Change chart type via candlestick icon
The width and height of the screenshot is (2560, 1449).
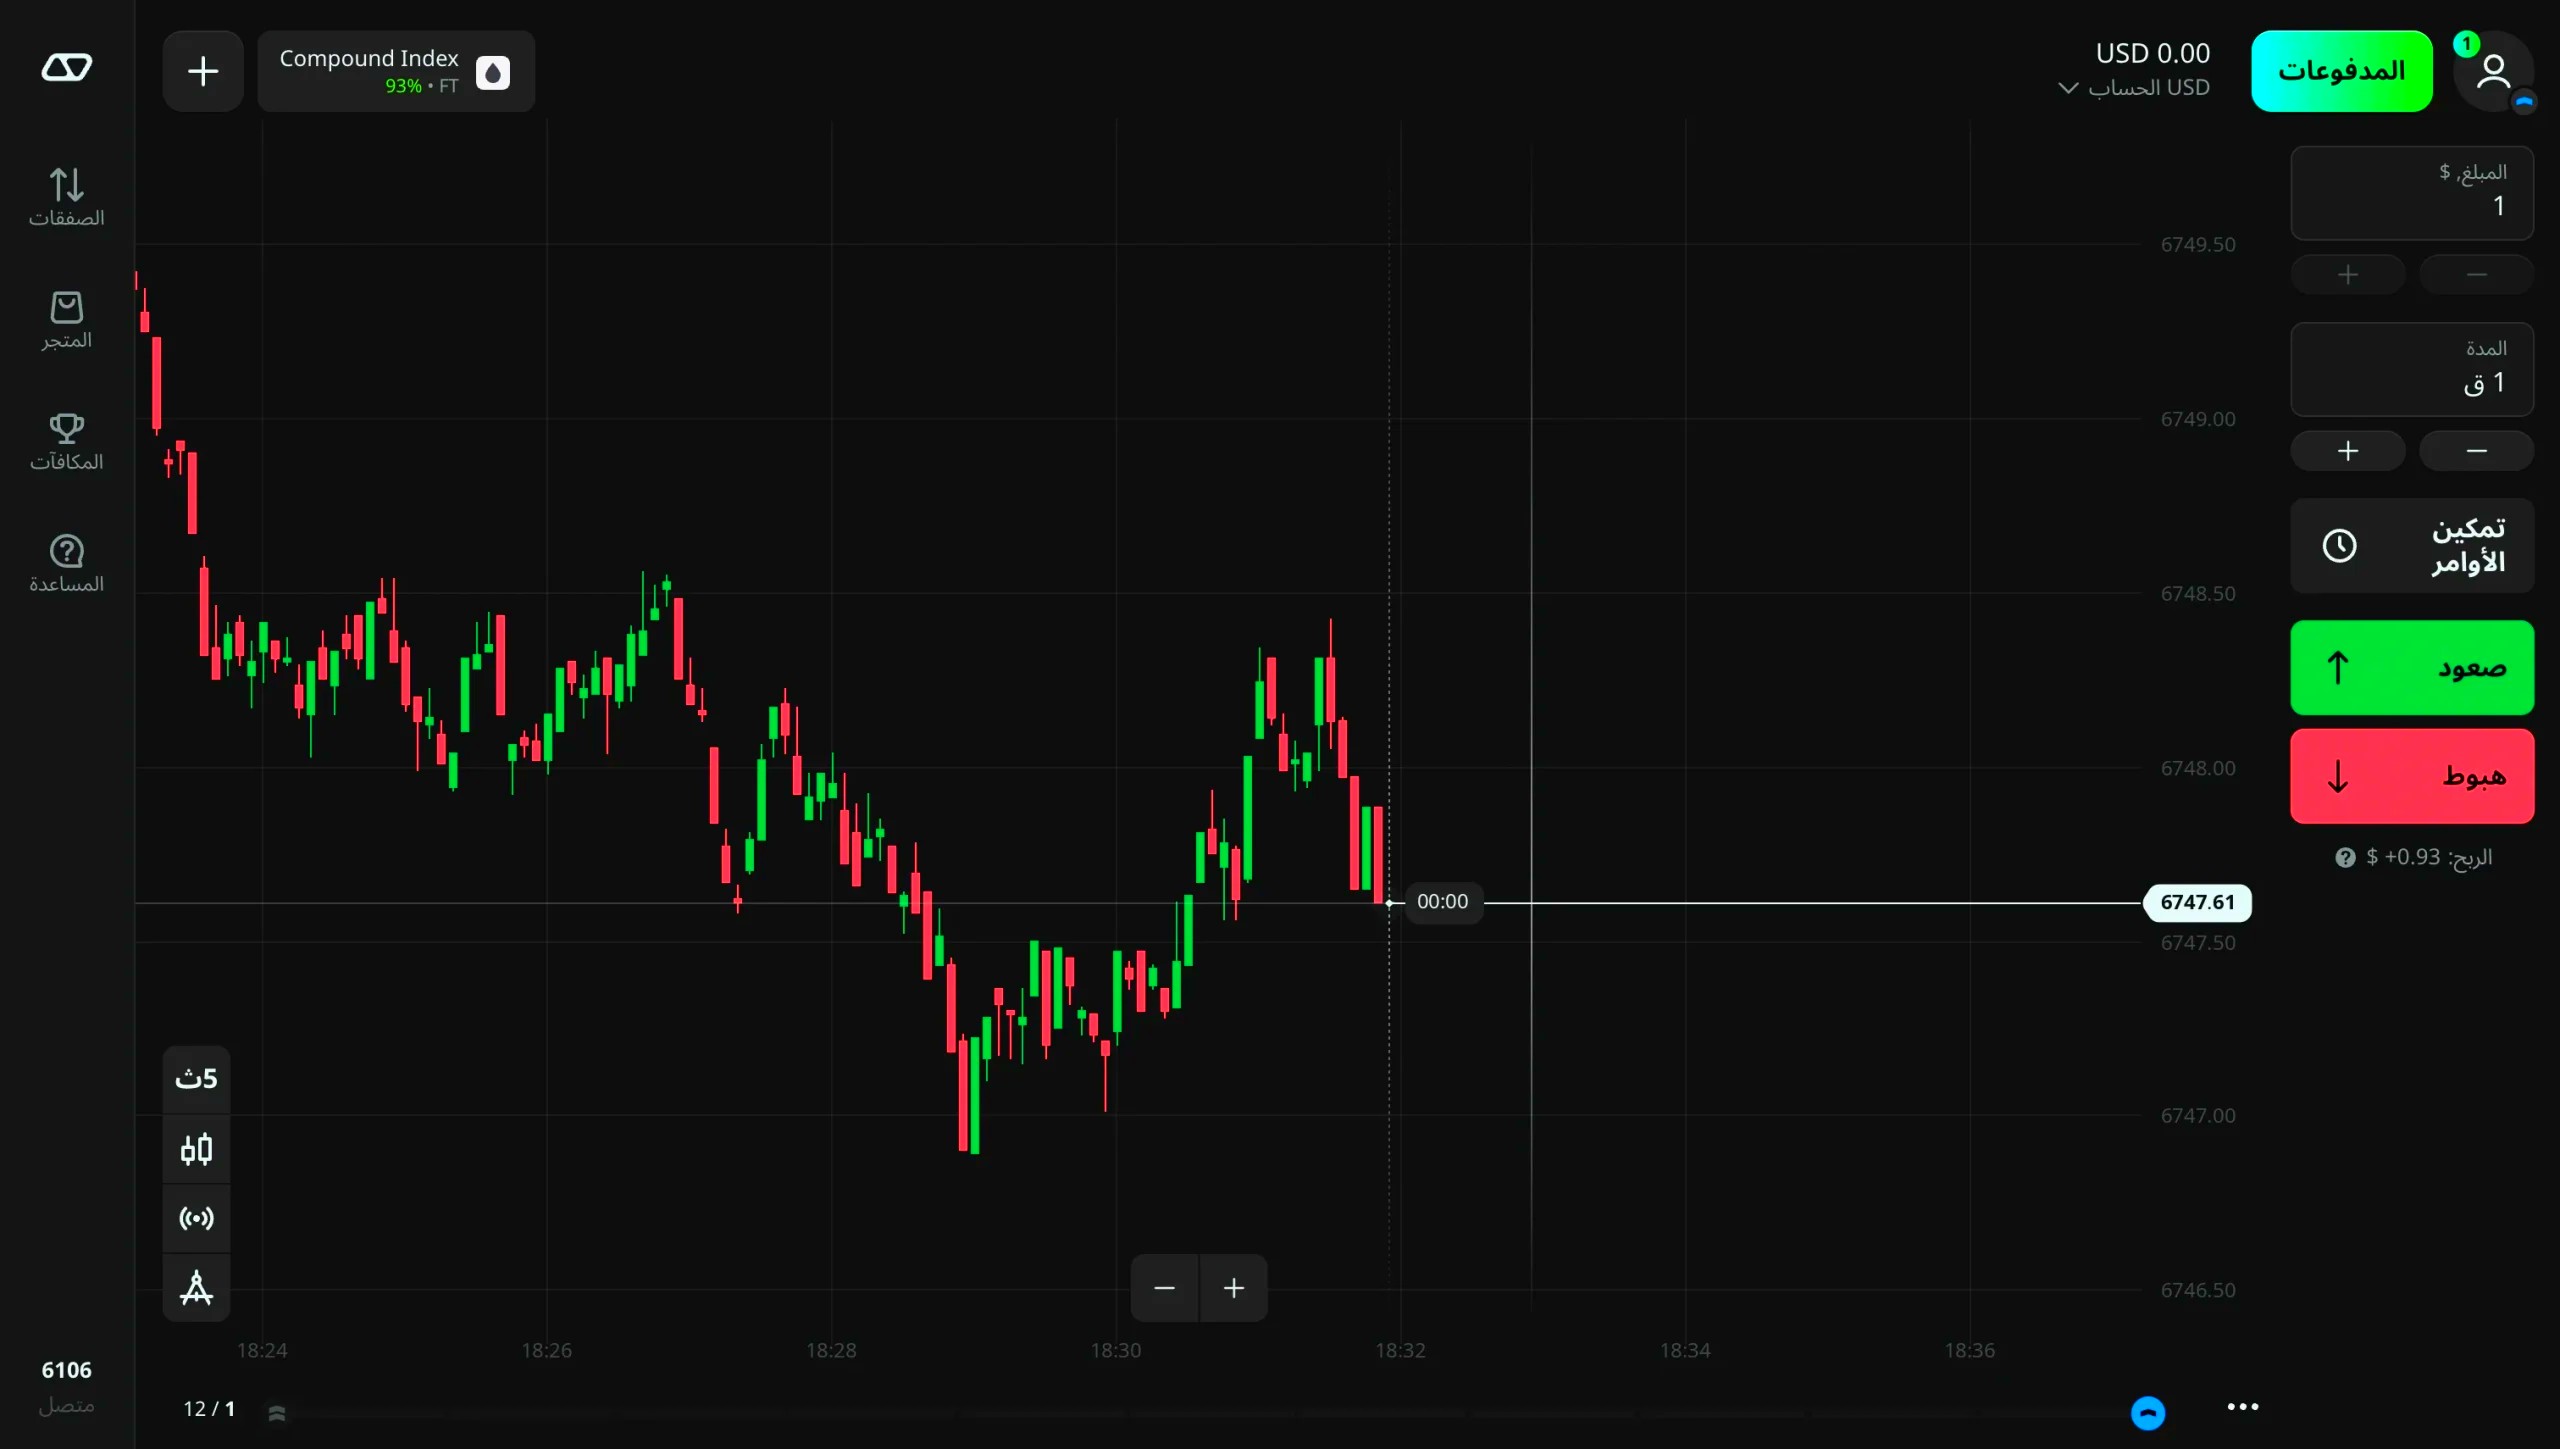coord(196,1149)
